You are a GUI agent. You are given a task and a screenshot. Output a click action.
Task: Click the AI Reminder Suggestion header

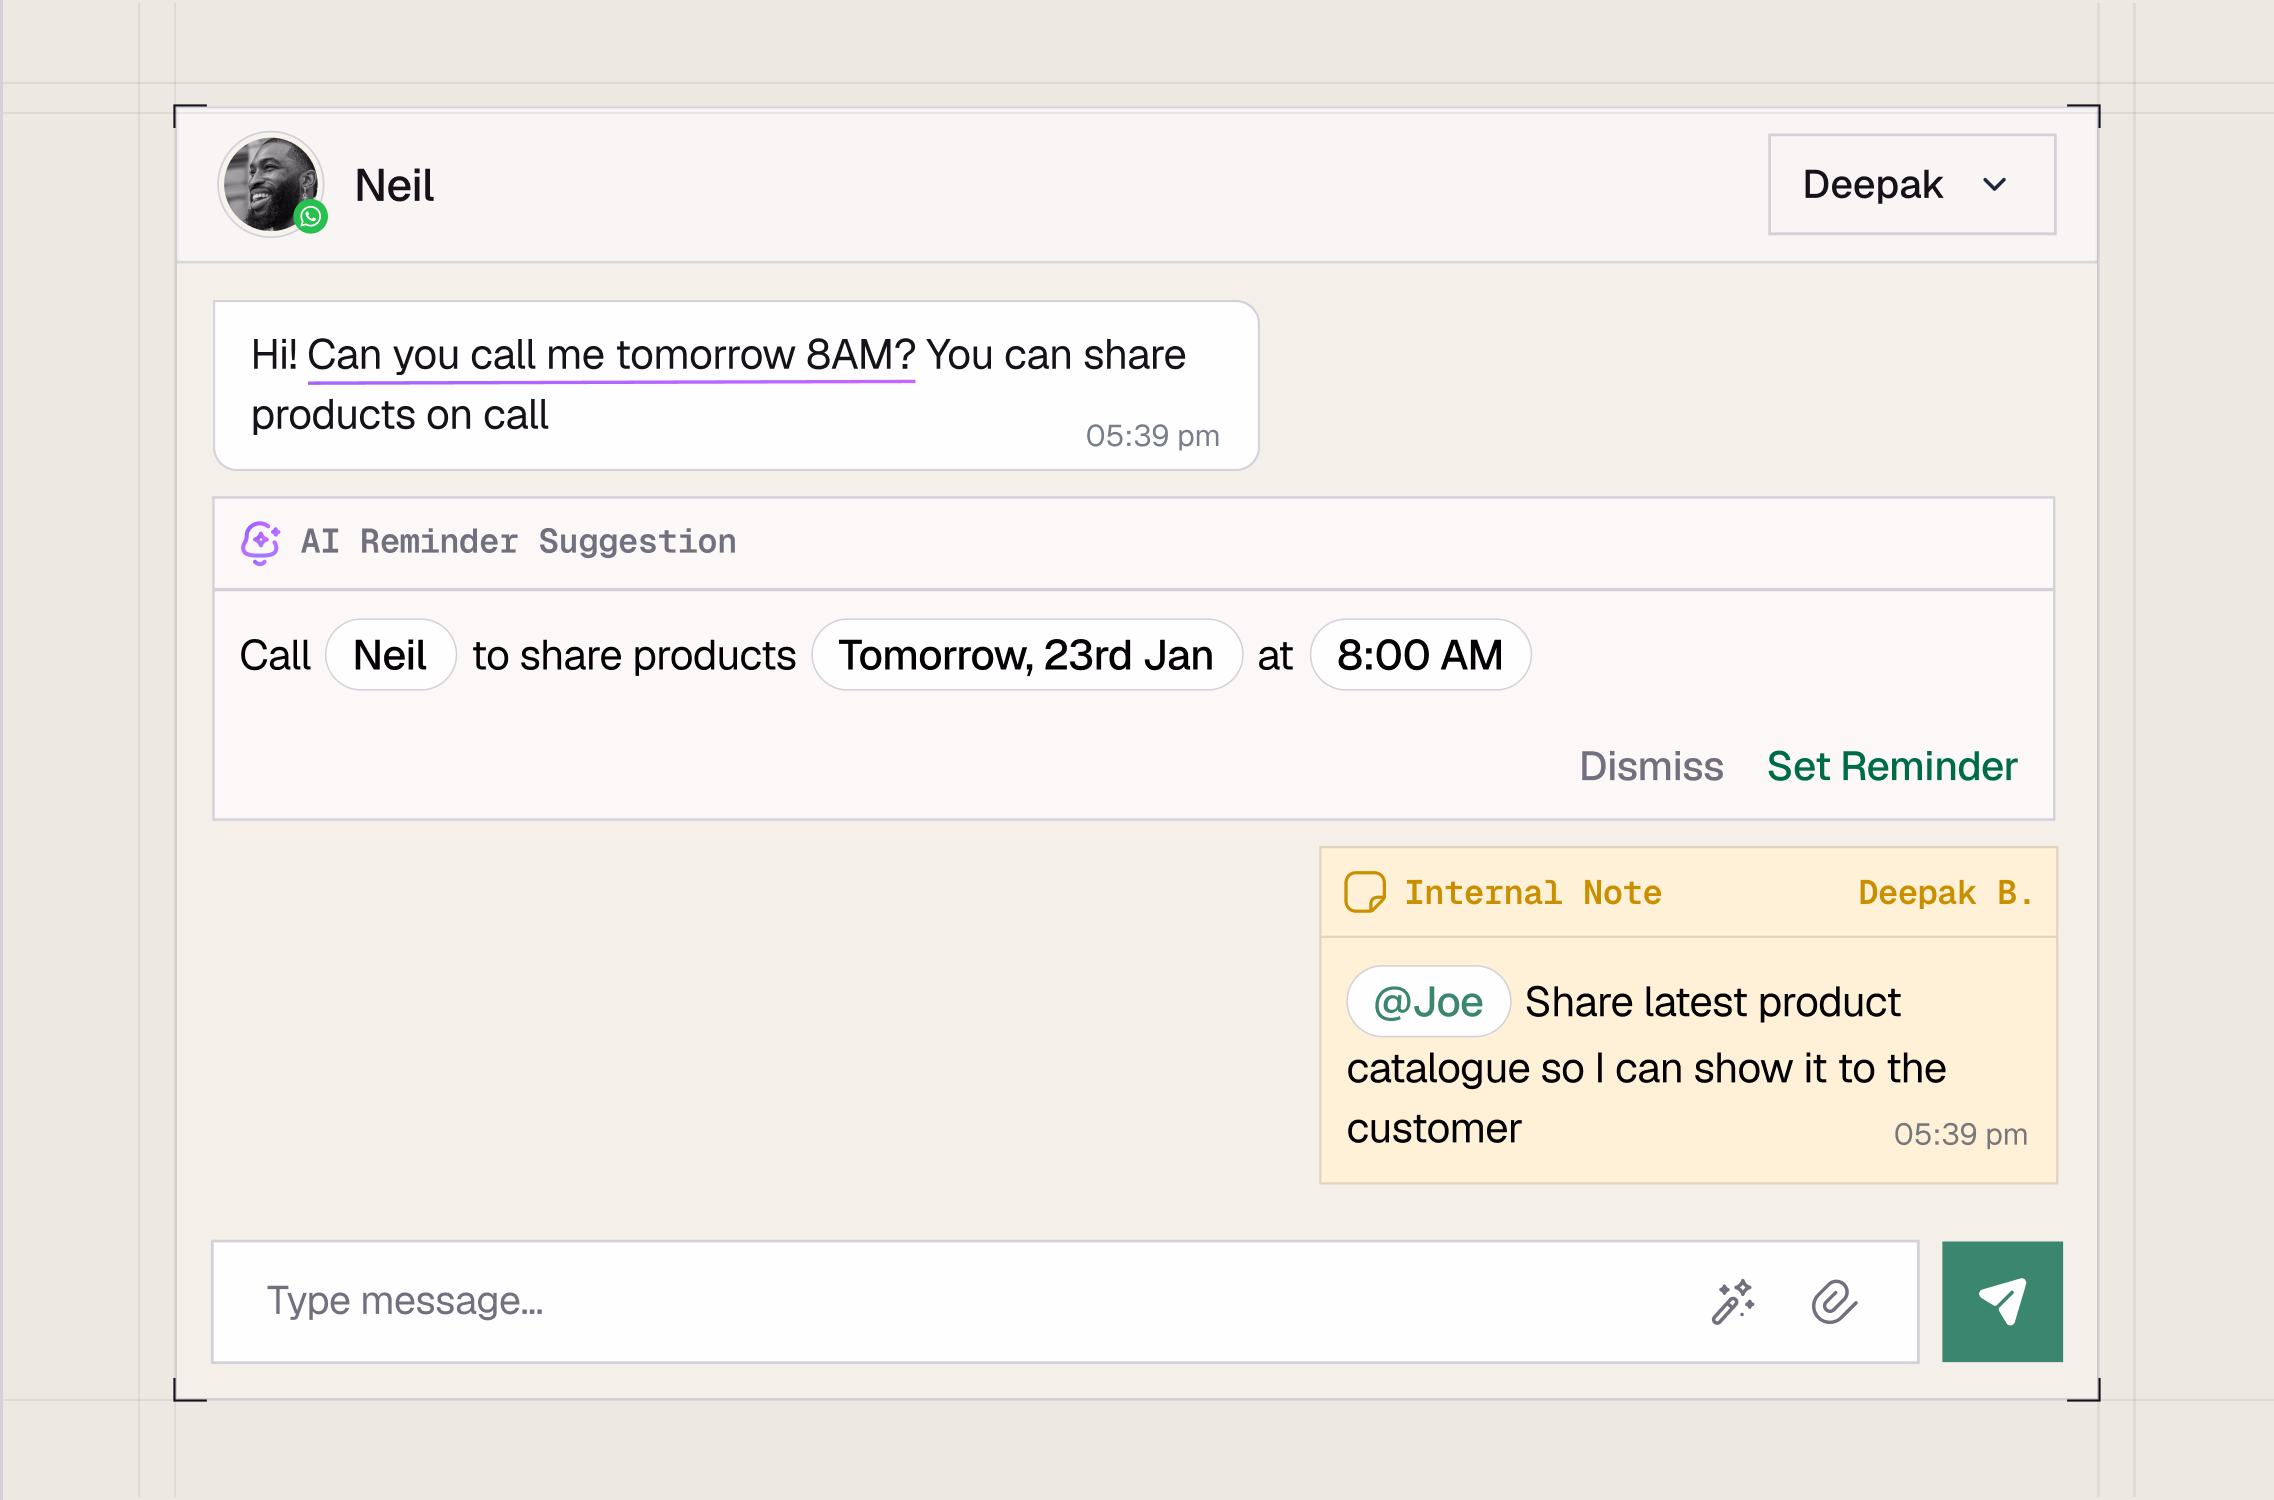pyautogui.click(x=518, y=542)
